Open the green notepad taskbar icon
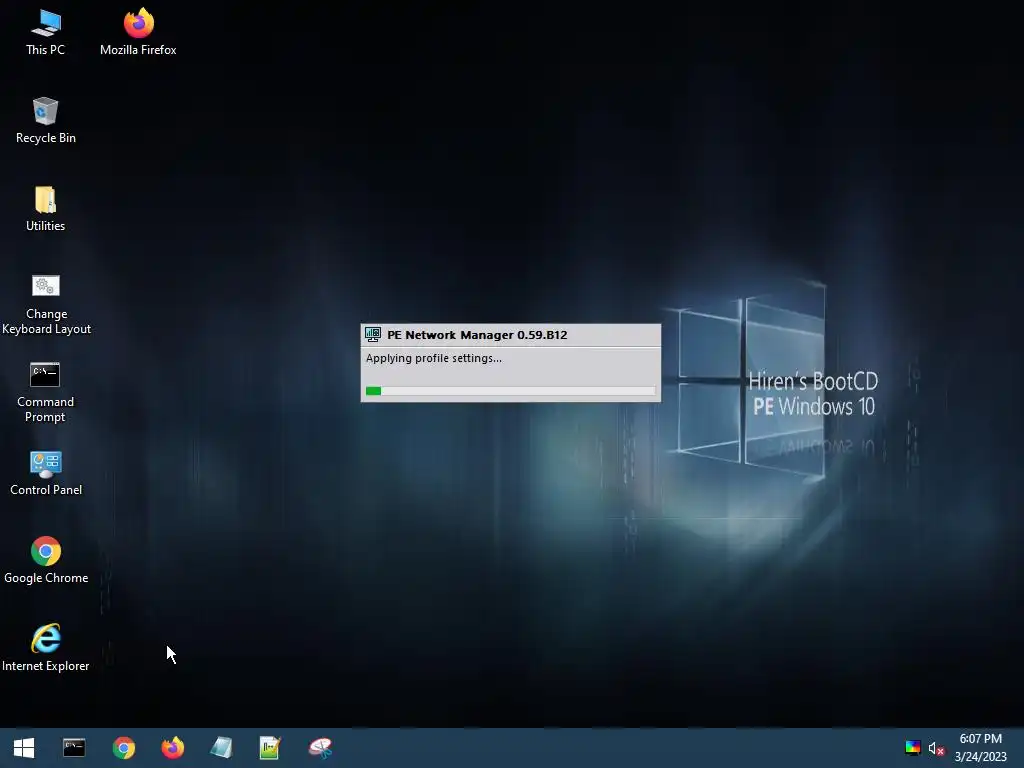Screen dimensions: 1024x768 coord(270,748)
